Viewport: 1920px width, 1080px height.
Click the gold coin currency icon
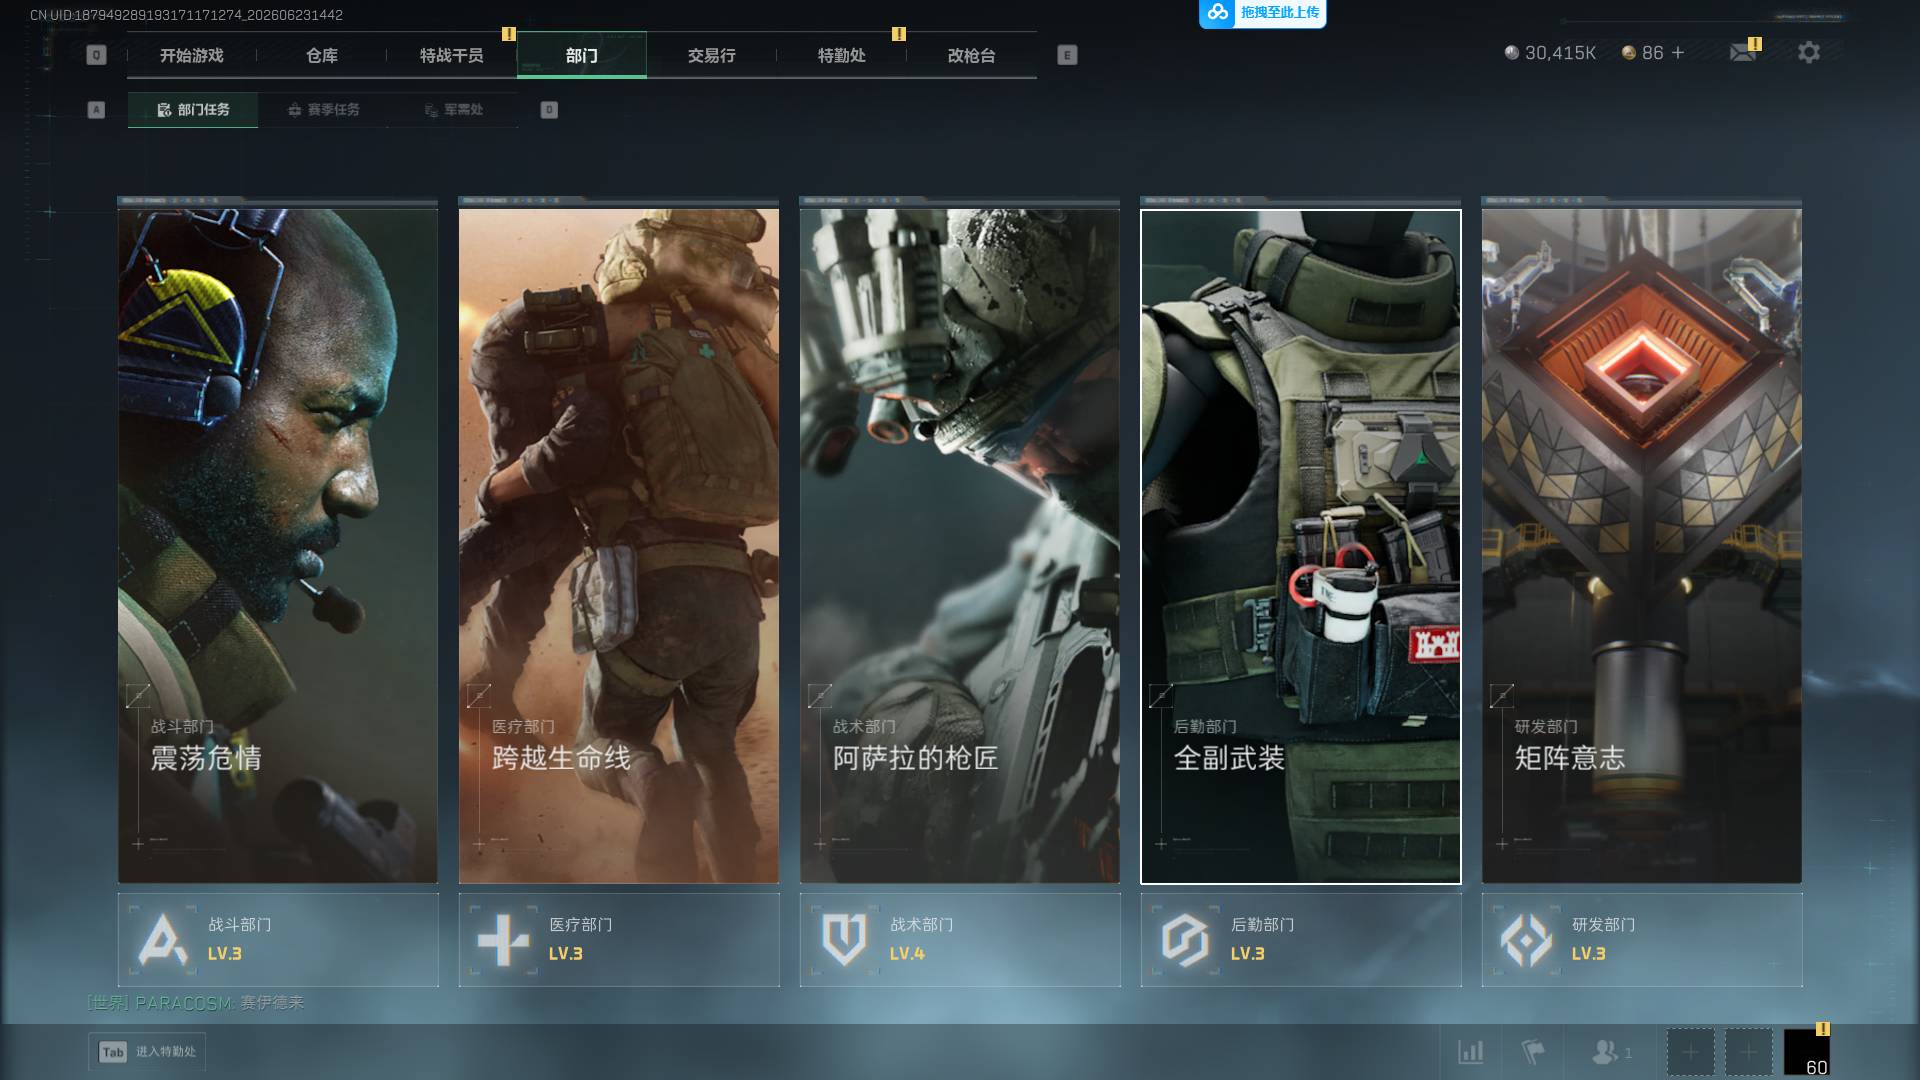(1629, 53)
